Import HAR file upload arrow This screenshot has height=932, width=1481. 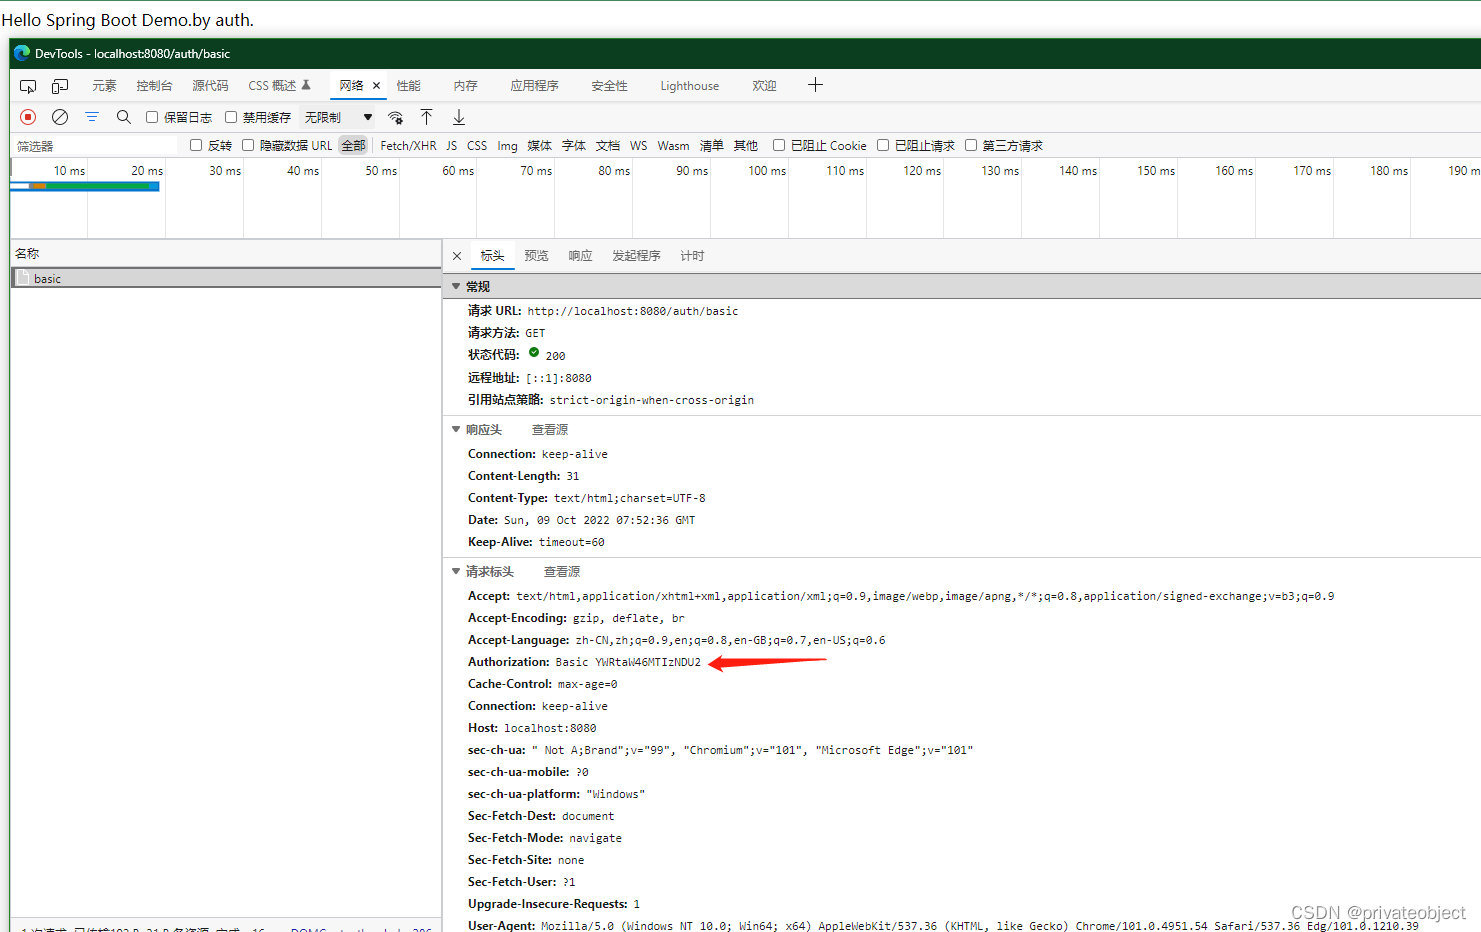(427, 117)
